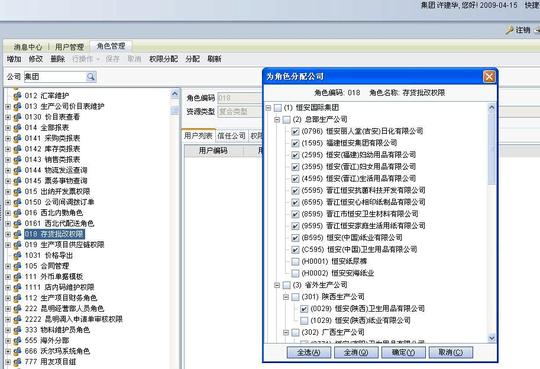Switch to the 用户管理 tab
Image resolution: width=540 pixels, height=369 pixels.
point(69,47)
